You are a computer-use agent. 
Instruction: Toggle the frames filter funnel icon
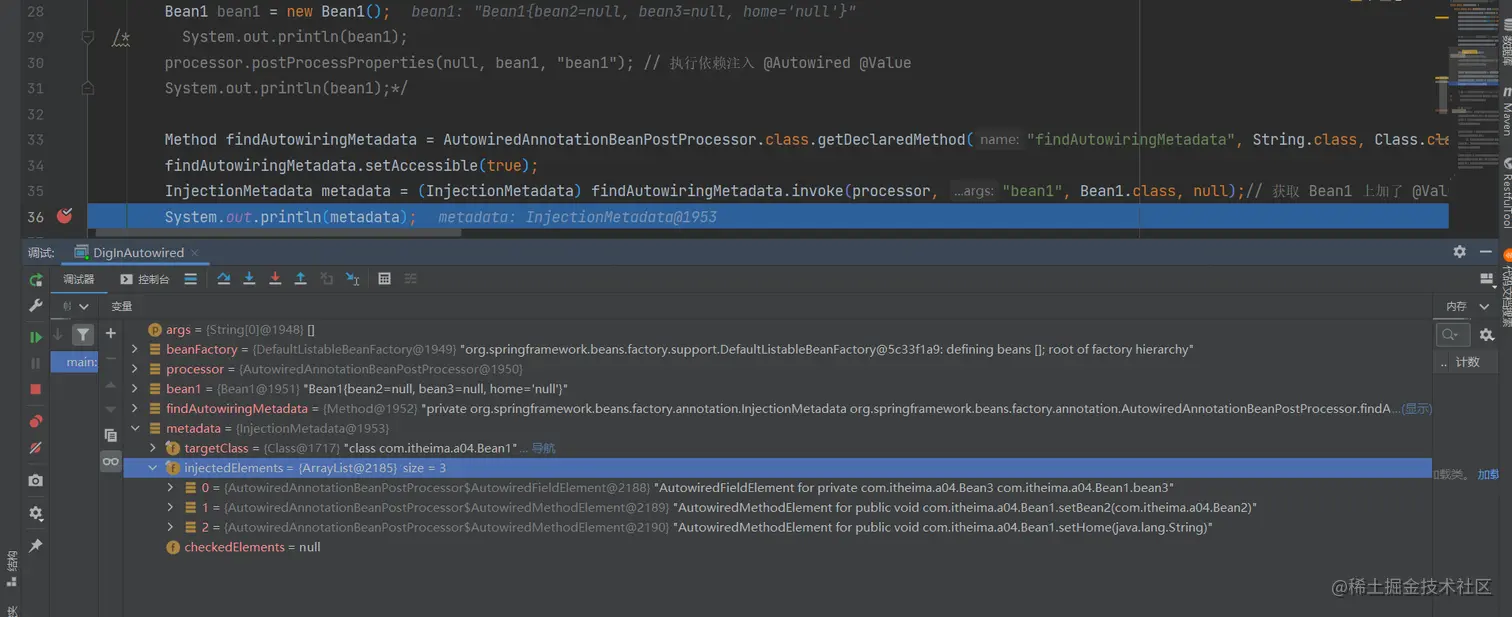(83, 335)
